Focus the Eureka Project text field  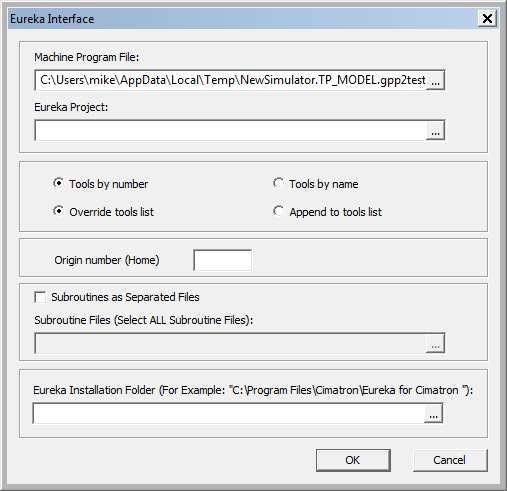(x=230, y=130)
